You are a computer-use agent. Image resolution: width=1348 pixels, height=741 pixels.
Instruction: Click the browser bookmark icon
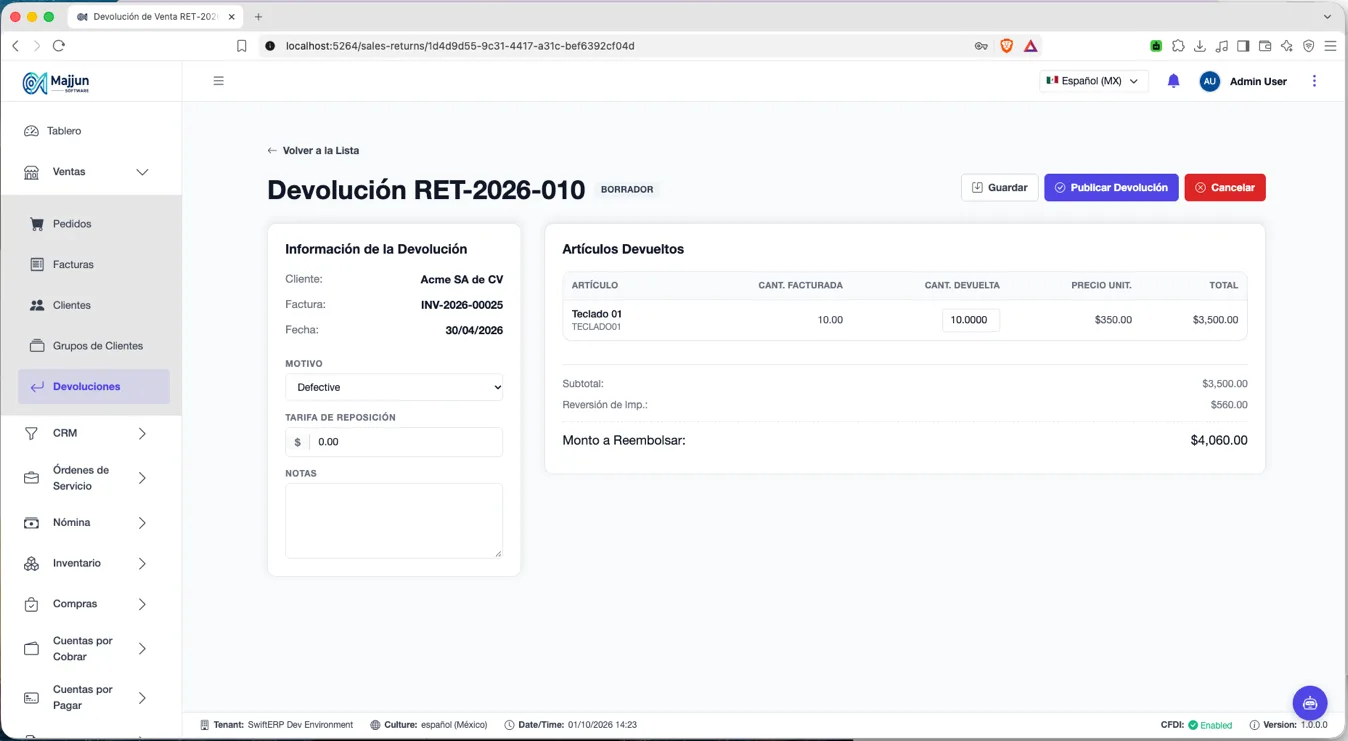click(241, 46)
